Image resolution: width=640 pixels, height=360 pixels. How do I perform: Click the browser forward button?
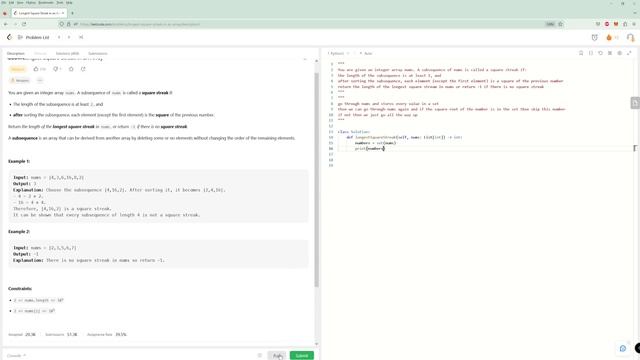pos(15,24)
